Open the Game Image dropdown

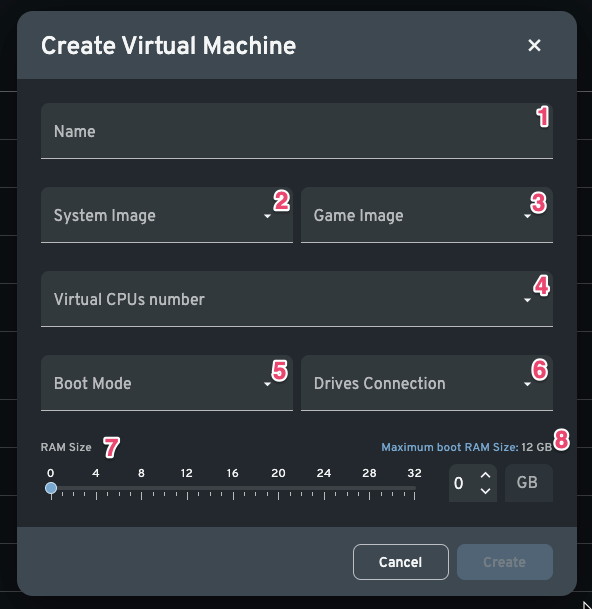pos(427,215)
